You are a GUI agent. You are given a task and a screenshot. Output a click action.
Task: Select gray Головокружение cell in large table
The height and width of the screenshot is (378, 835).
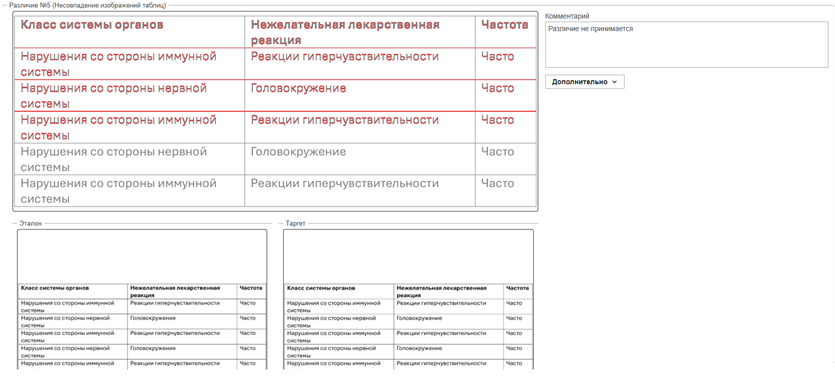pyautogui.click(x=298, y=152)
